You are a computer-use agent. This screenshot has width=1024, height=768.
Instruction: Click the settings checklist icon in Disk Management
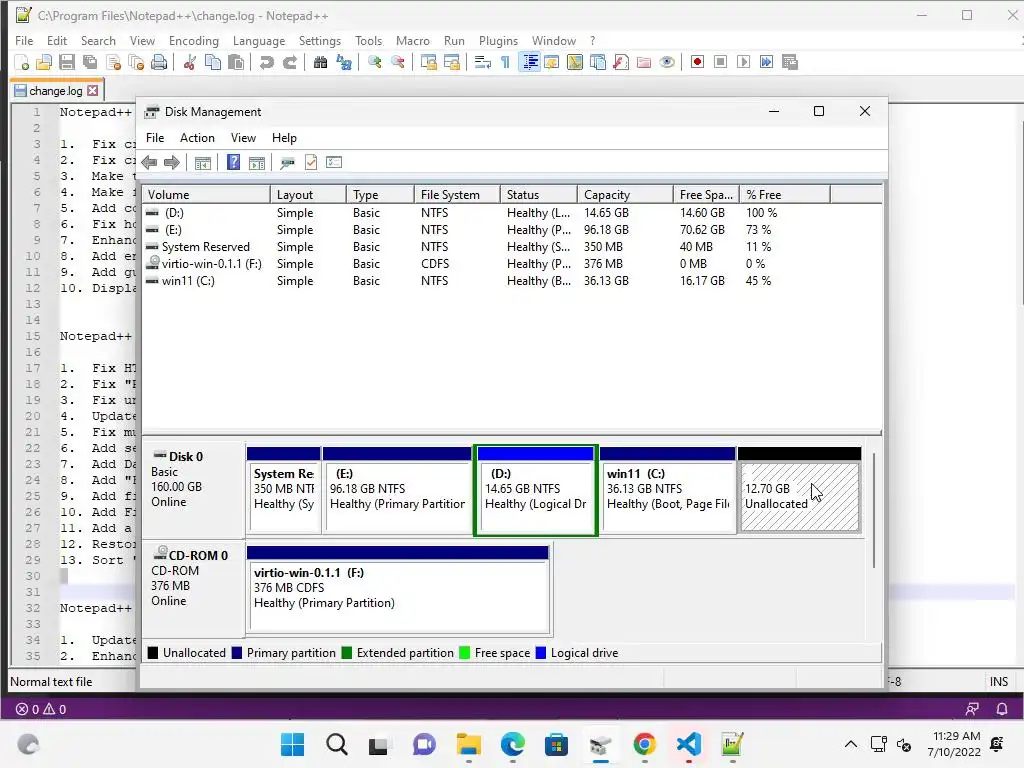click(x=334, y=162)
